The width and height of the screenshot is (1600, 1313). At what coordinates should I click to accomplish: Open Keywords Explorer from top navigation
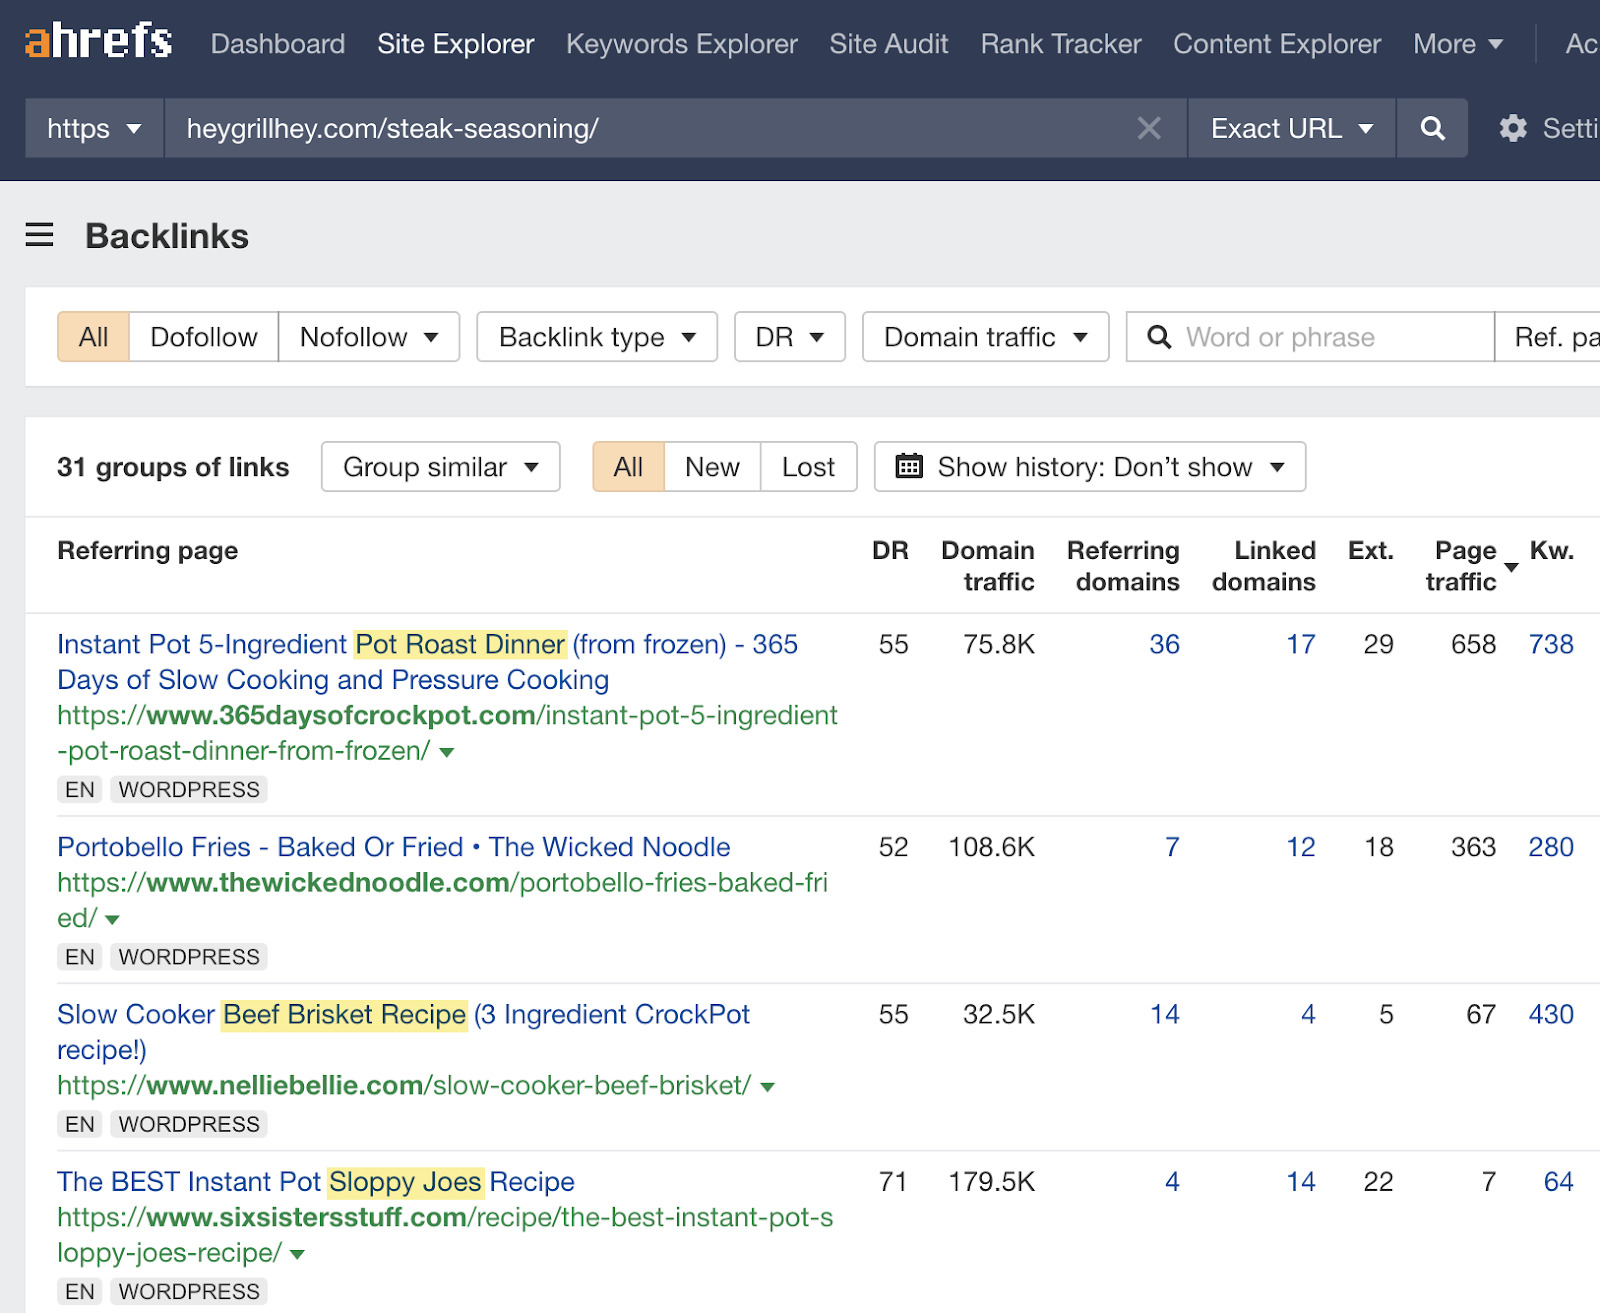tap(681, 44)
